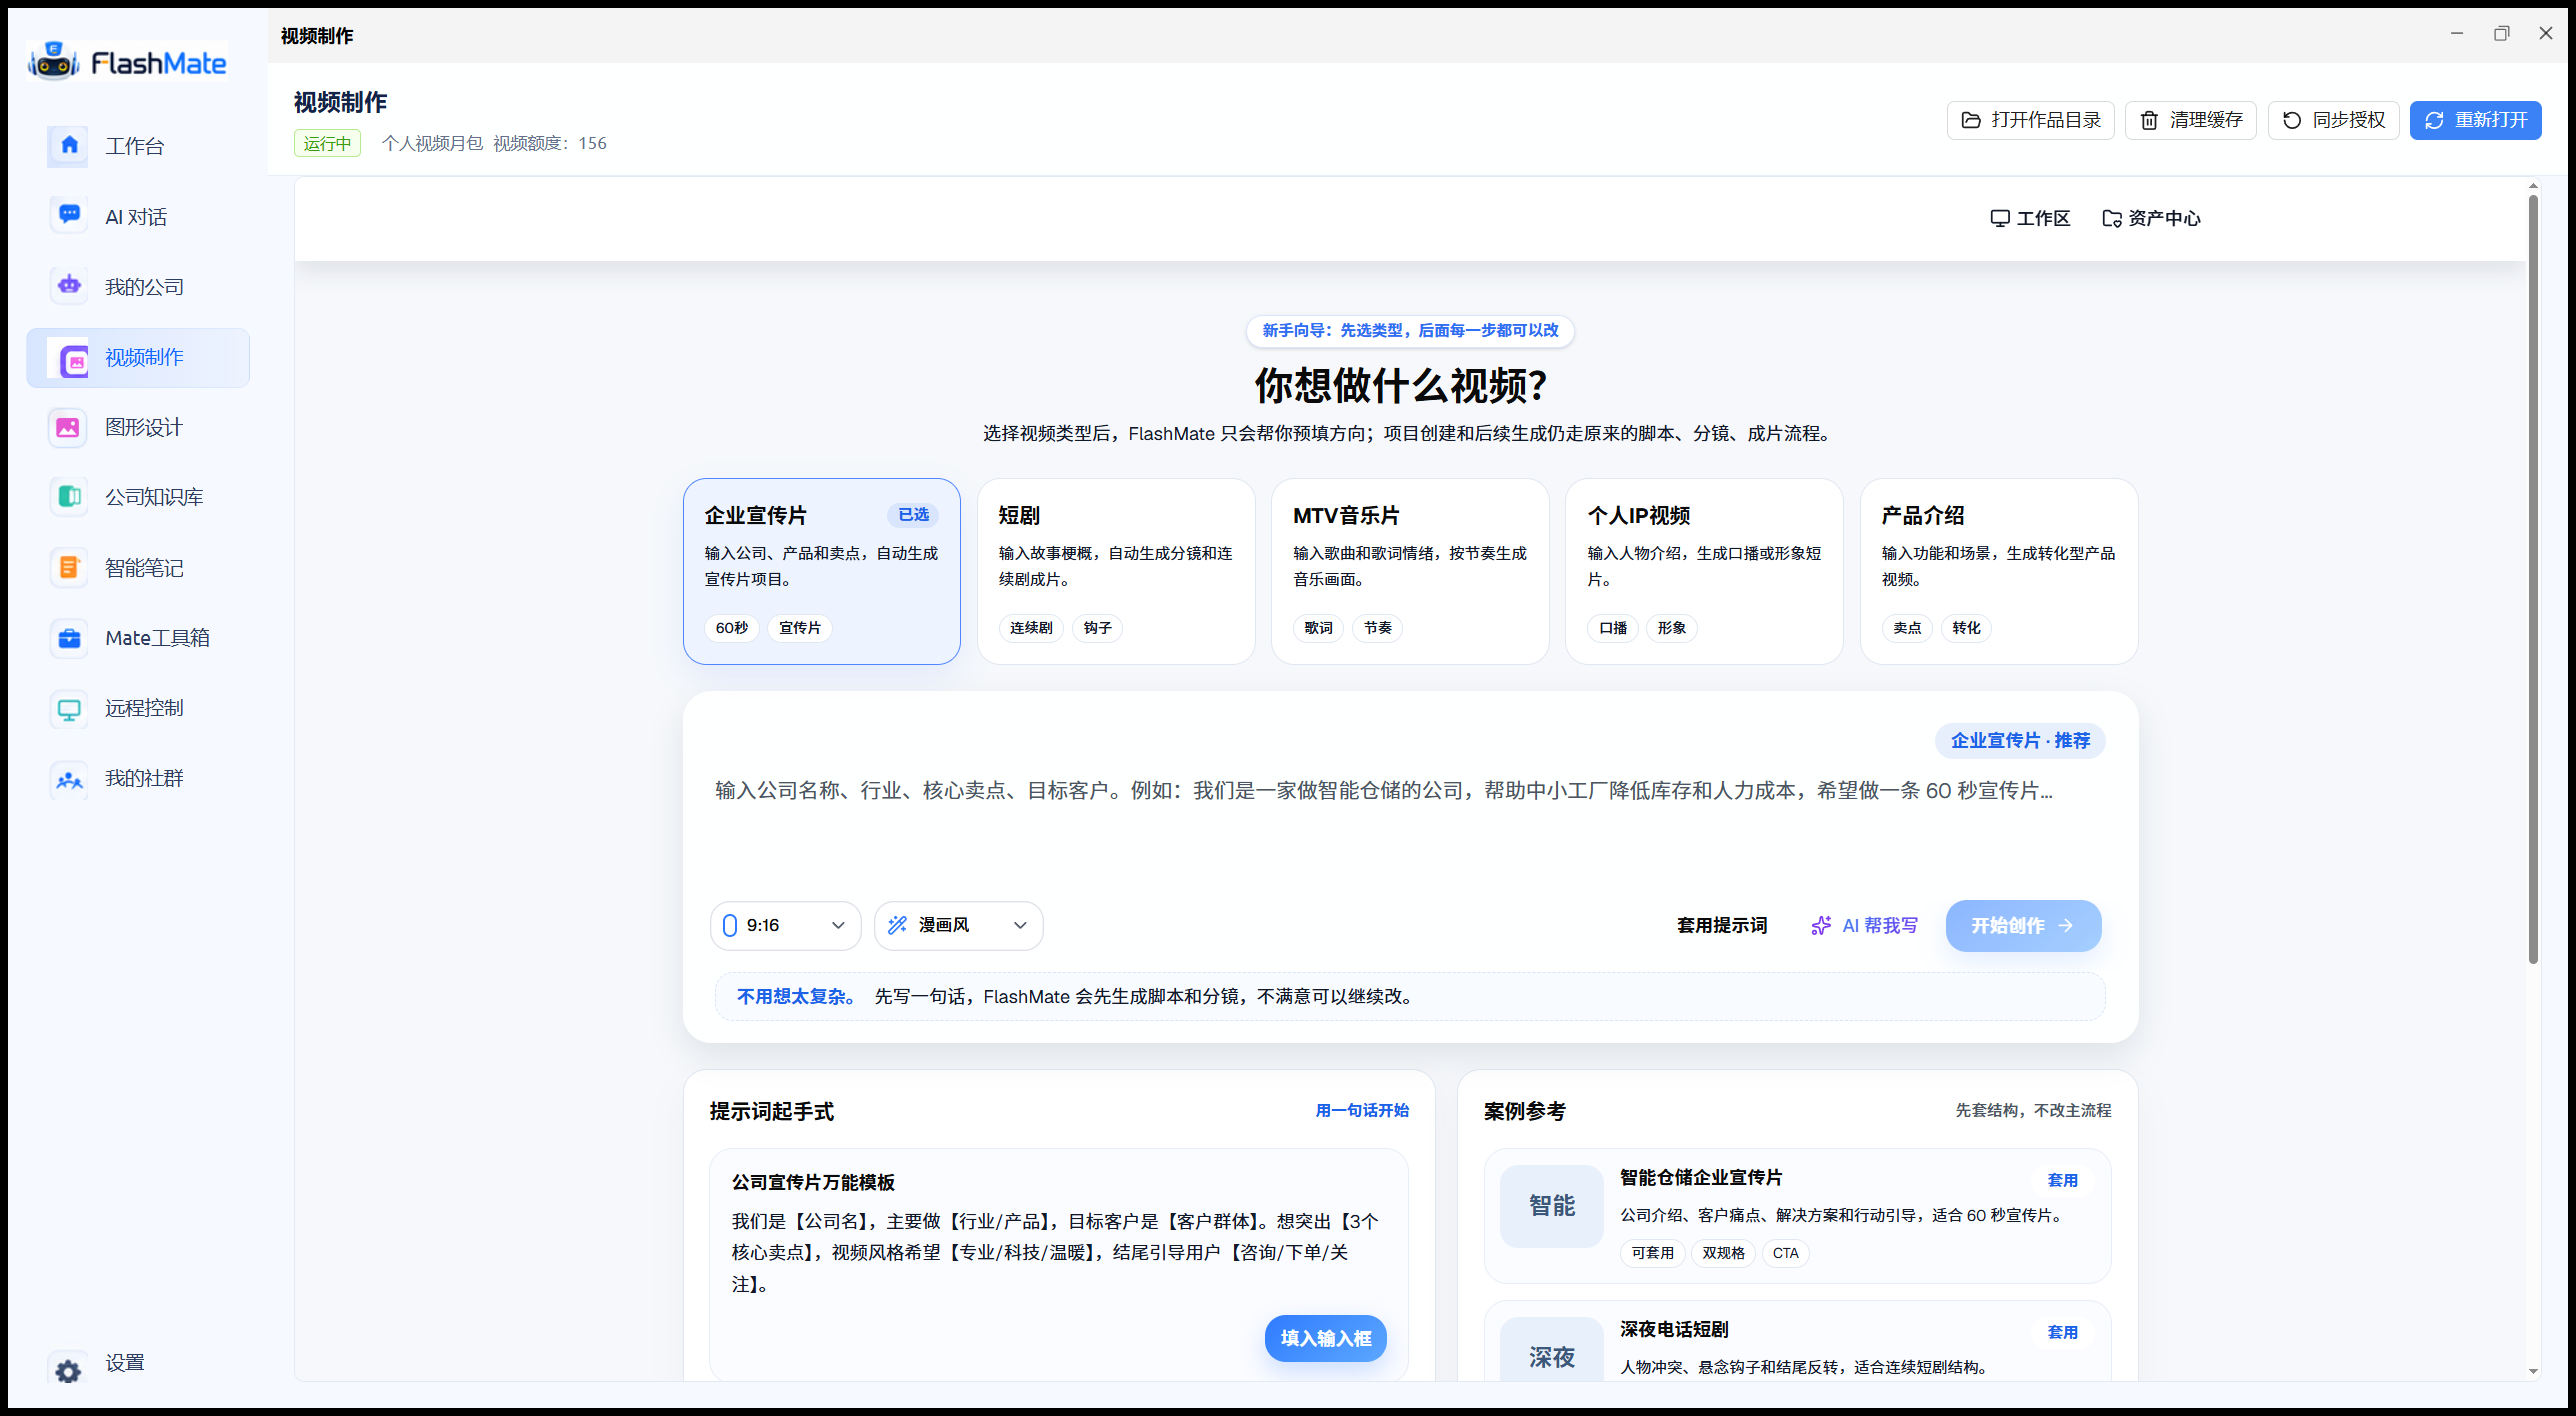Screen dimensions: 2576x1416
Task: Click the Mate工具箱 briefcase icon
Action: pos(69,637)
